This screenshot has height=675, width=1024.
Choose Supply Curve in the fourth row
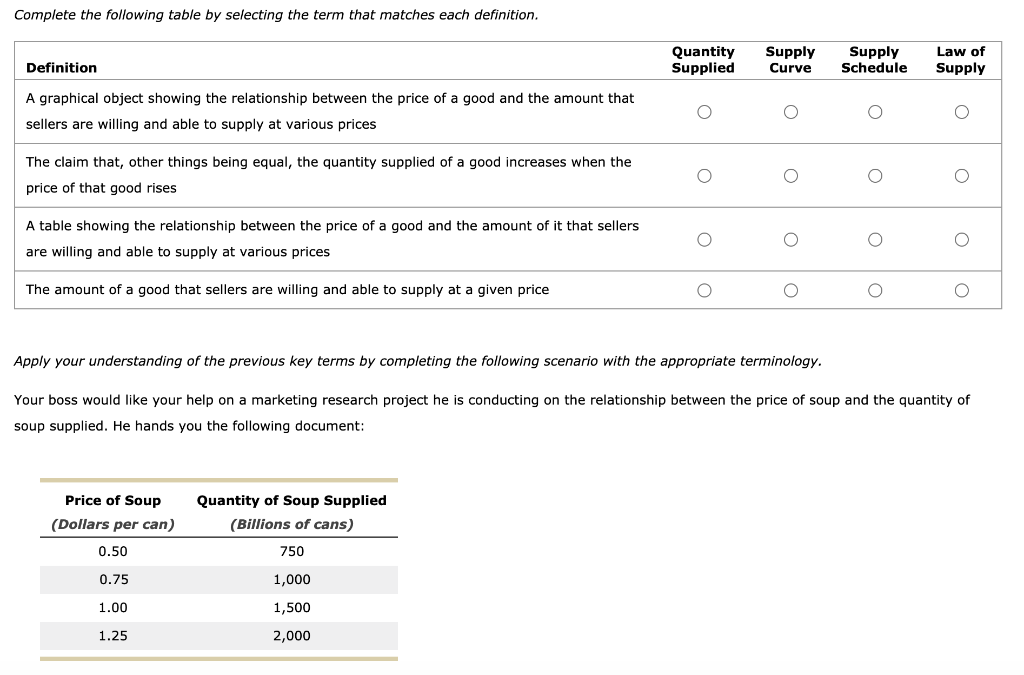pos(791,290)
